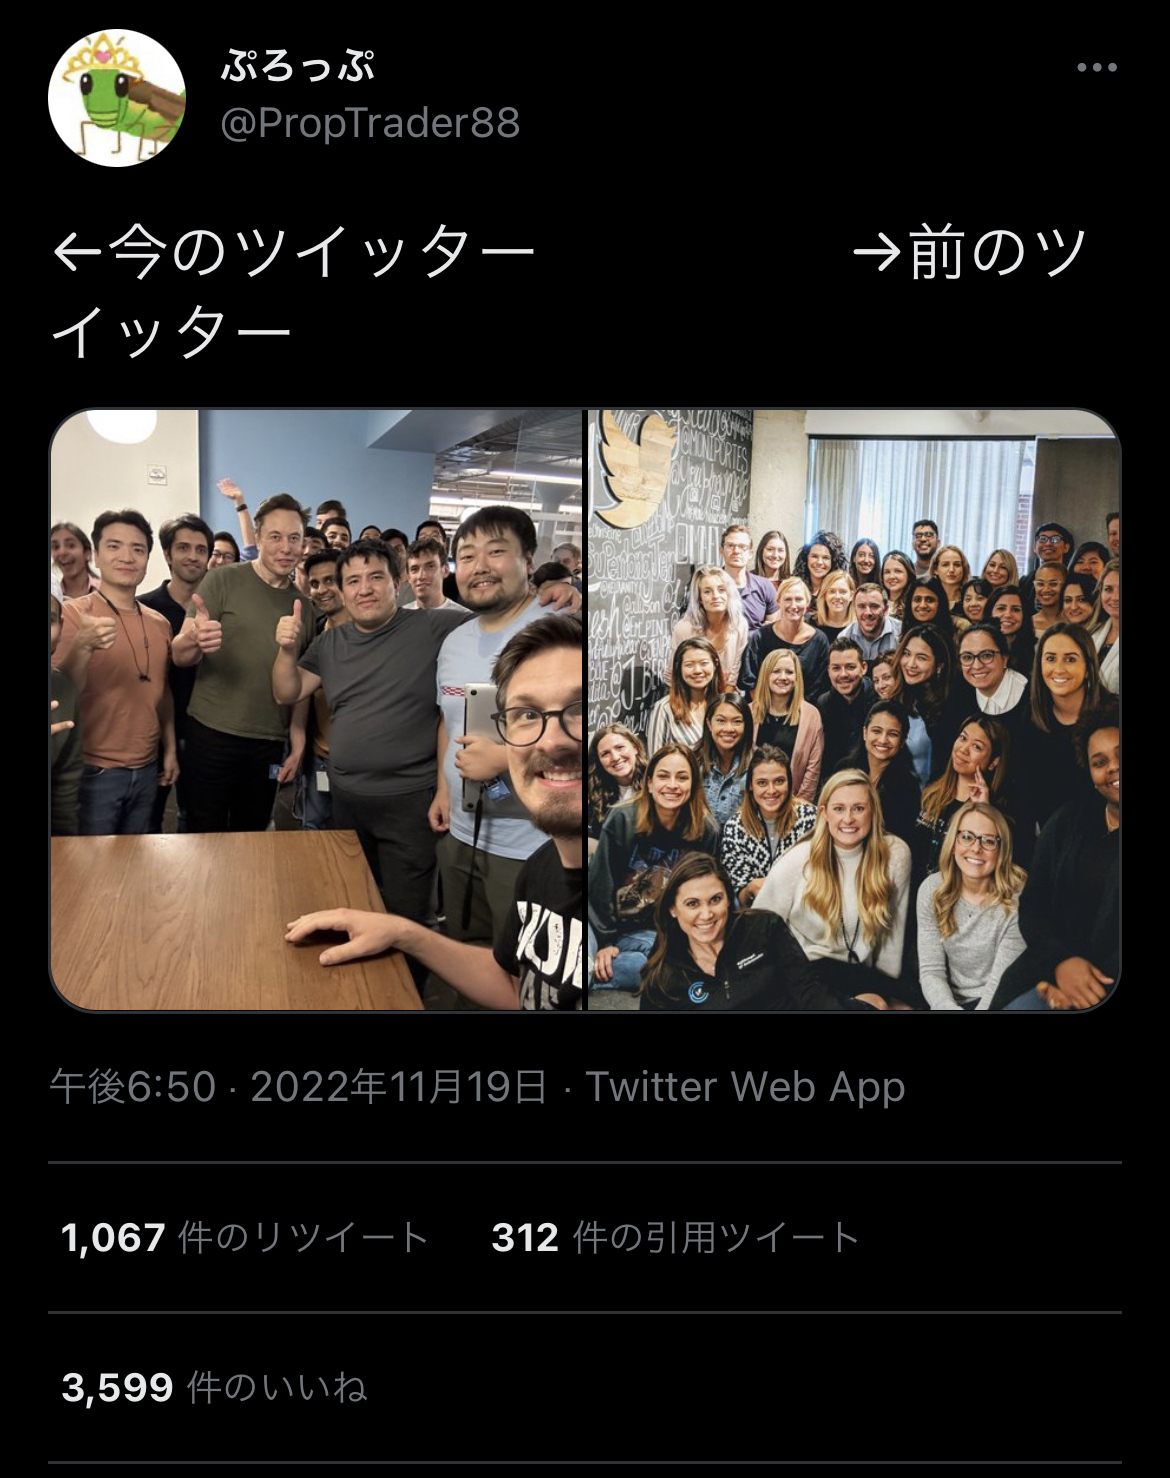View the 312 件の引用ツイート list
The width and height of the screenshot is (1170, 1478).
(676, 1238)
